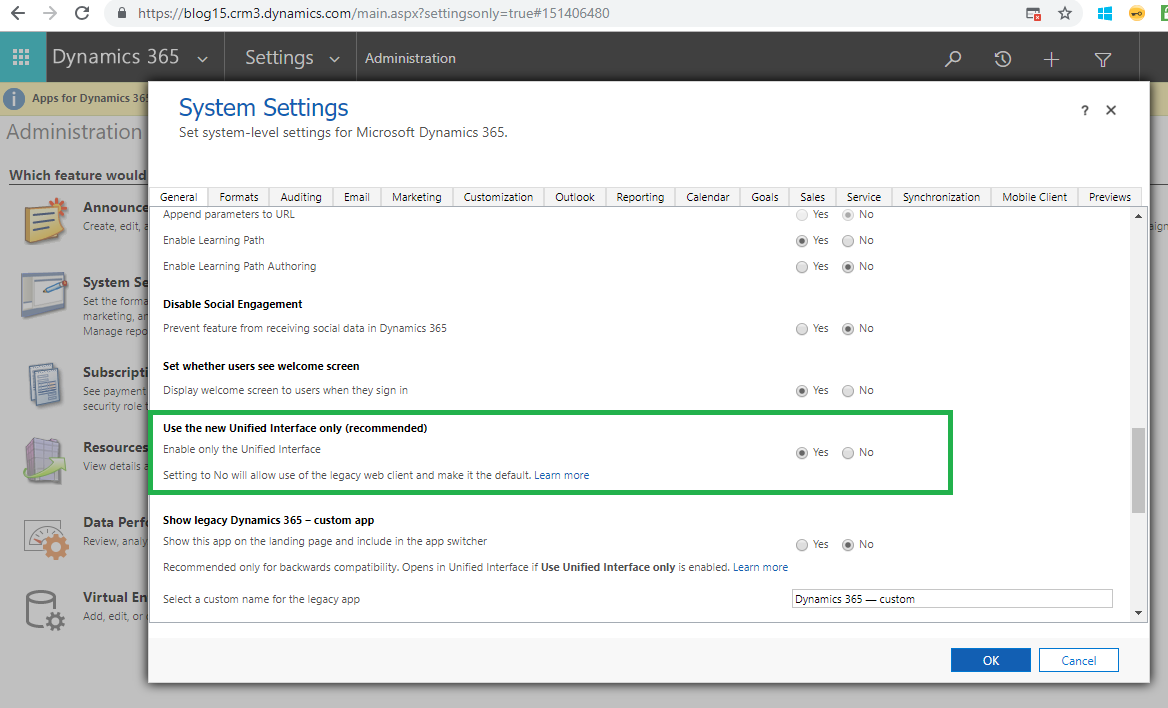Expand the Dynamics 365 dropdown chevron
Image resolution: width=1168 pixels, height=708 pixels.
pos(203,59)
